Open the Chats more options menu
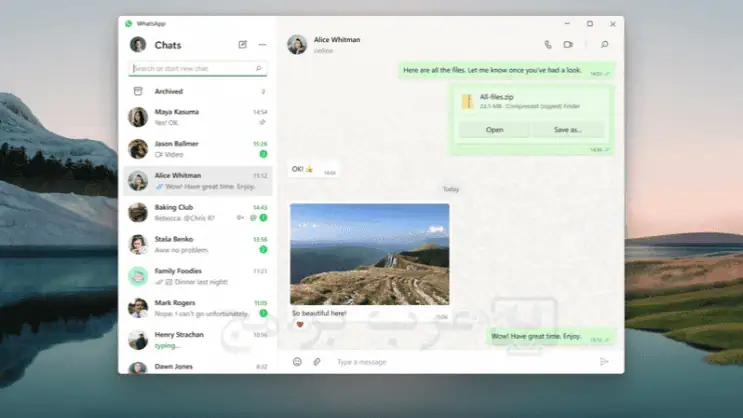Screen dimensions: 743x418 coord(262,45)
